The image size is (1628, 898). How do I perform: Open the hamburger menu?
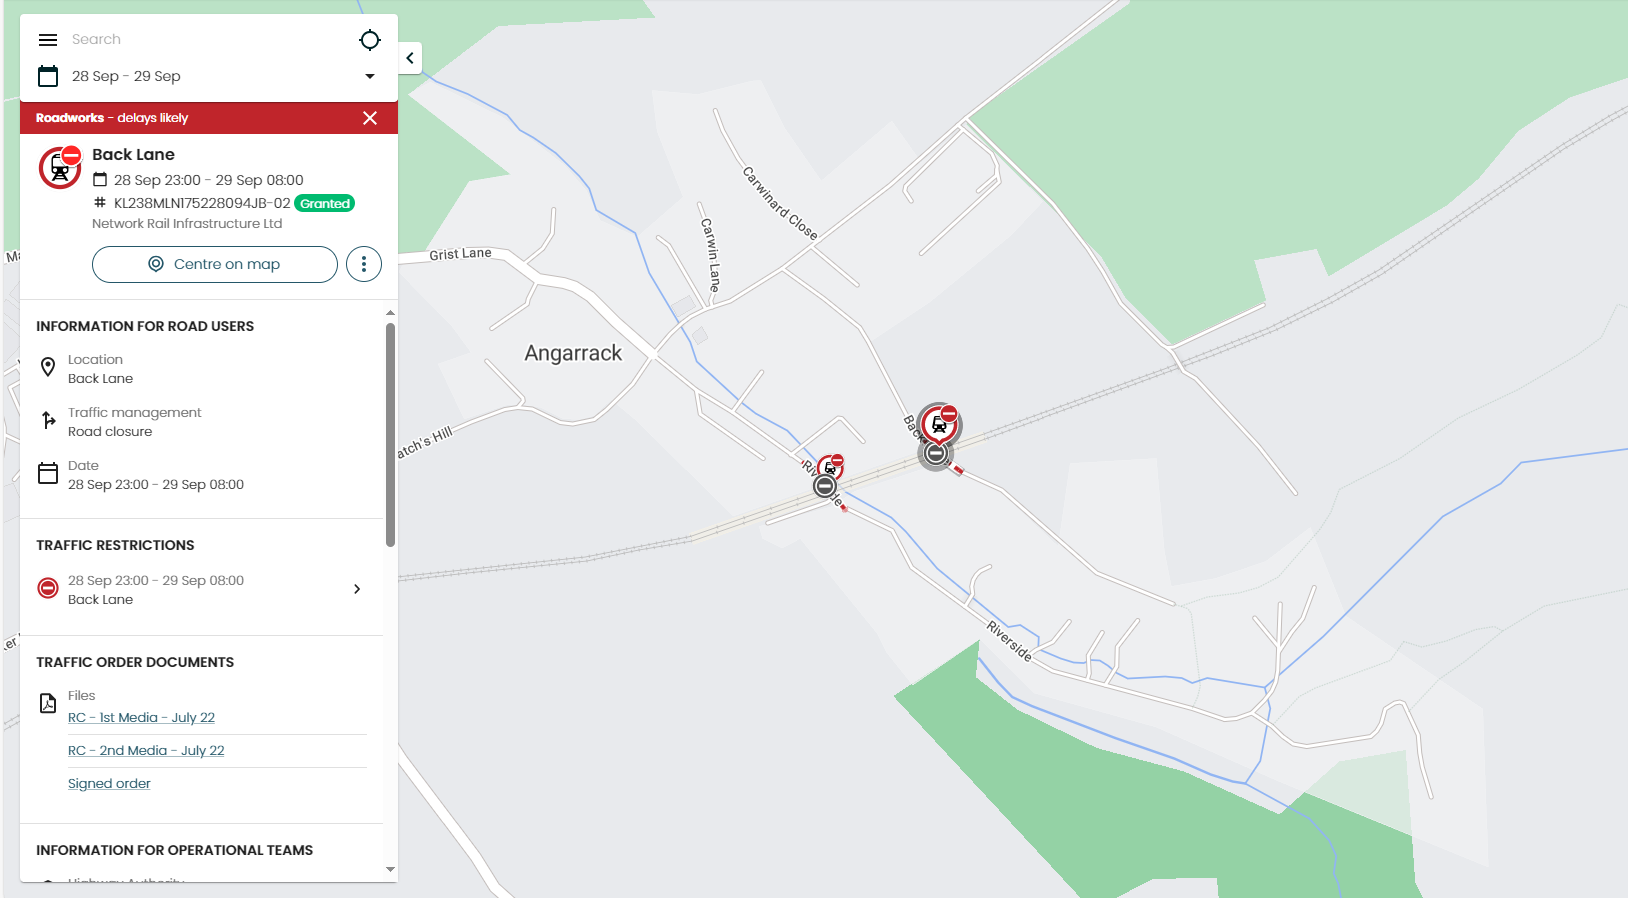[48, 40]
